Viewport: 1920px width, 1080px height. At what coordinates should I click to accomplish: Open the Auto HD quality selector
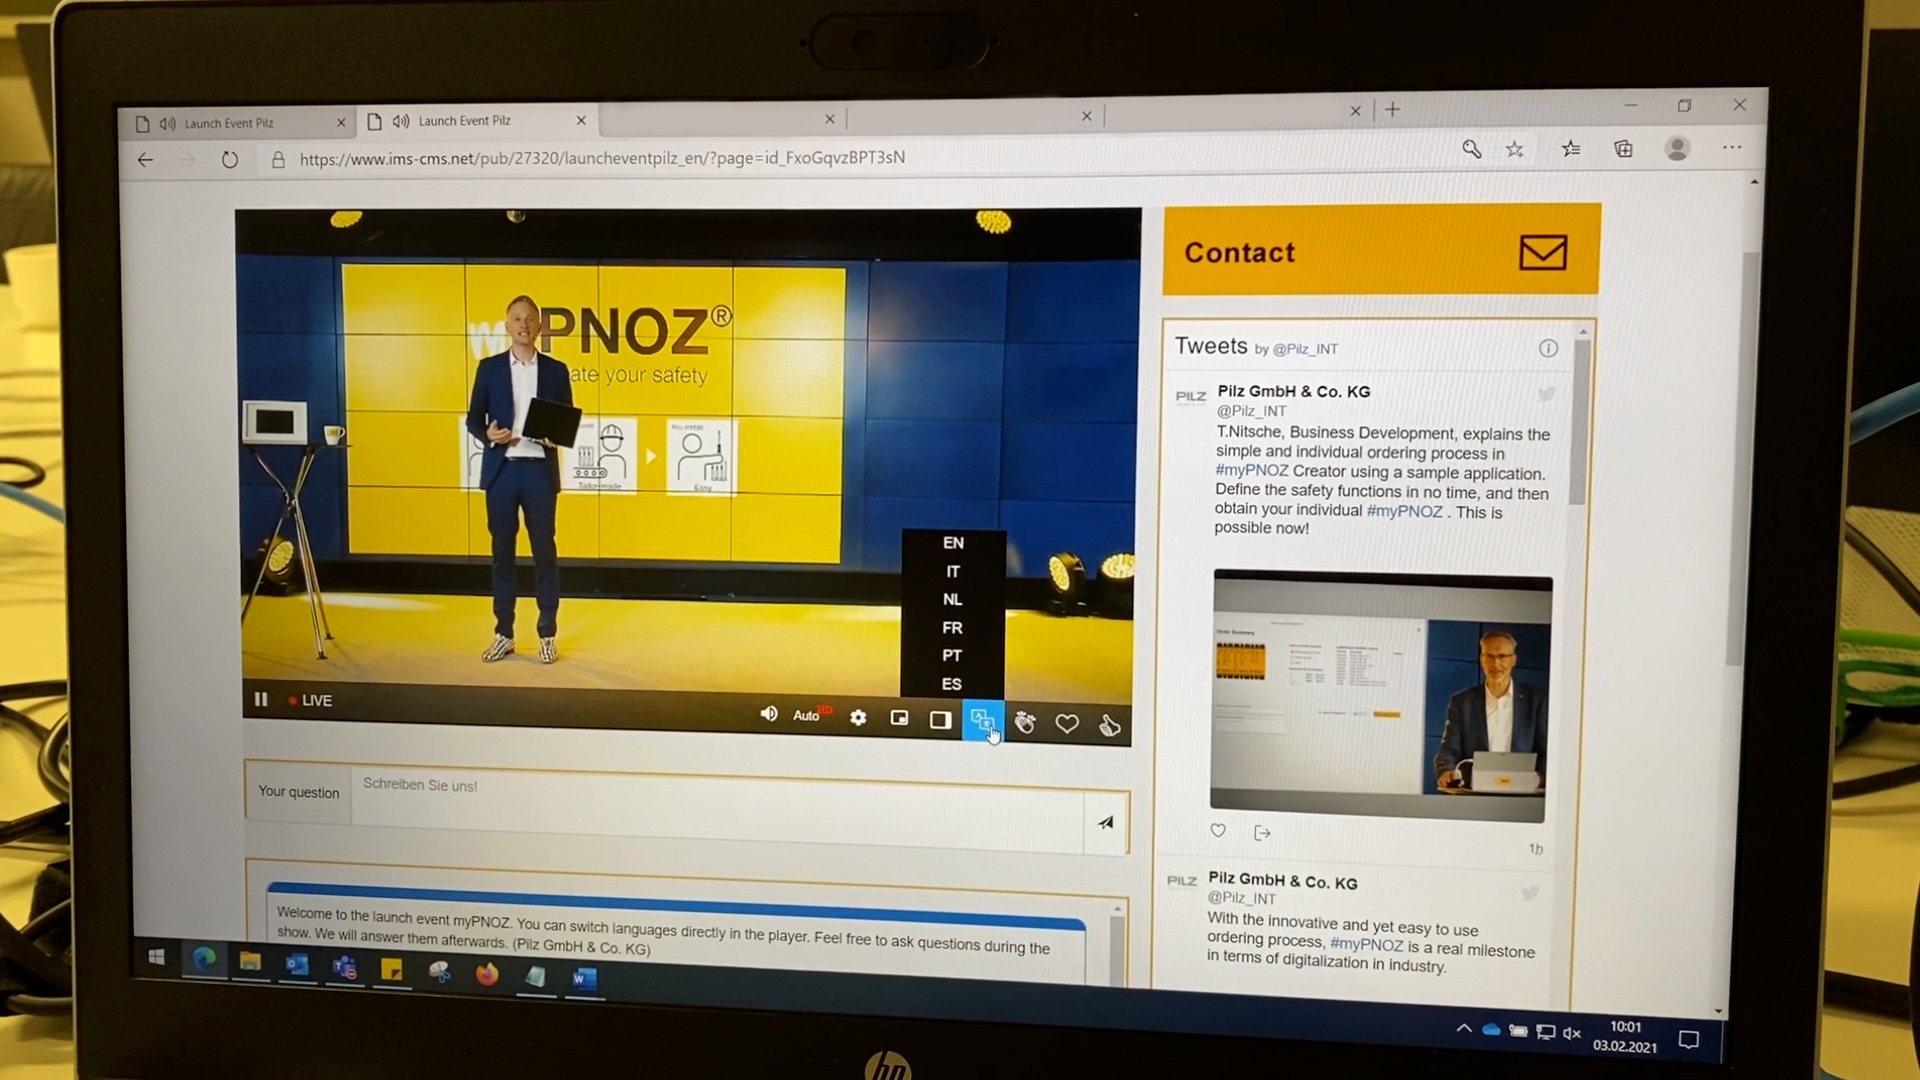click(811, 714)
